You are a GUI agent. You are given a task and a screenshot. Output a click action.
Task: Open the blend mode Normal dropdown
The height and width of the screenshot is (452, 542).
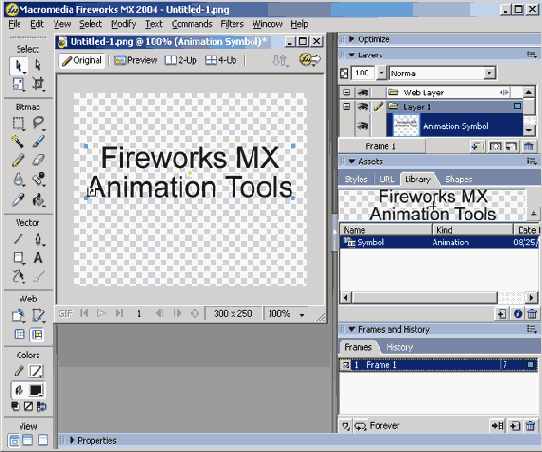(489, 73)
